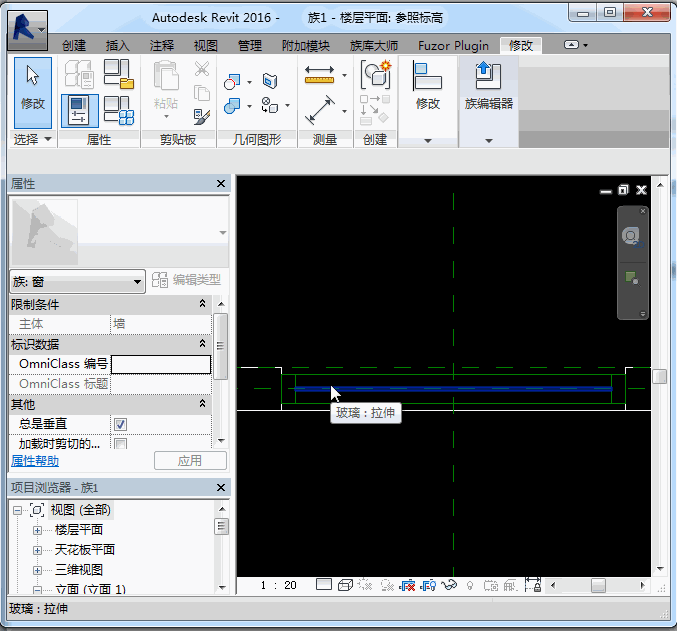This screenshot has height=631, width=677.
Task: Click the navigation wheel icon in the canvas
Action: 632,236
